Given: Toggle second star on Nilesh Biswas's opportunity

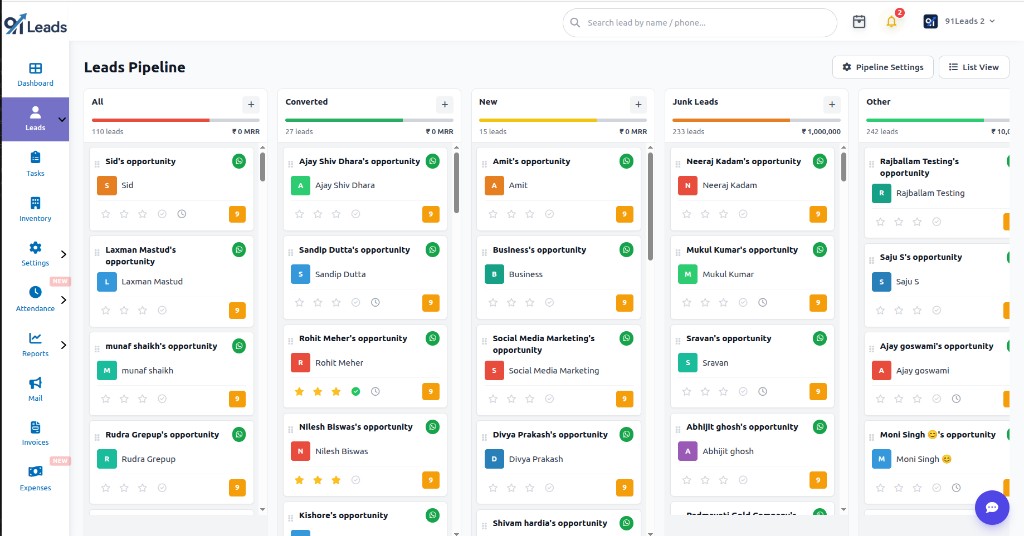Looking at the screenshot, I should pos(317,480).
